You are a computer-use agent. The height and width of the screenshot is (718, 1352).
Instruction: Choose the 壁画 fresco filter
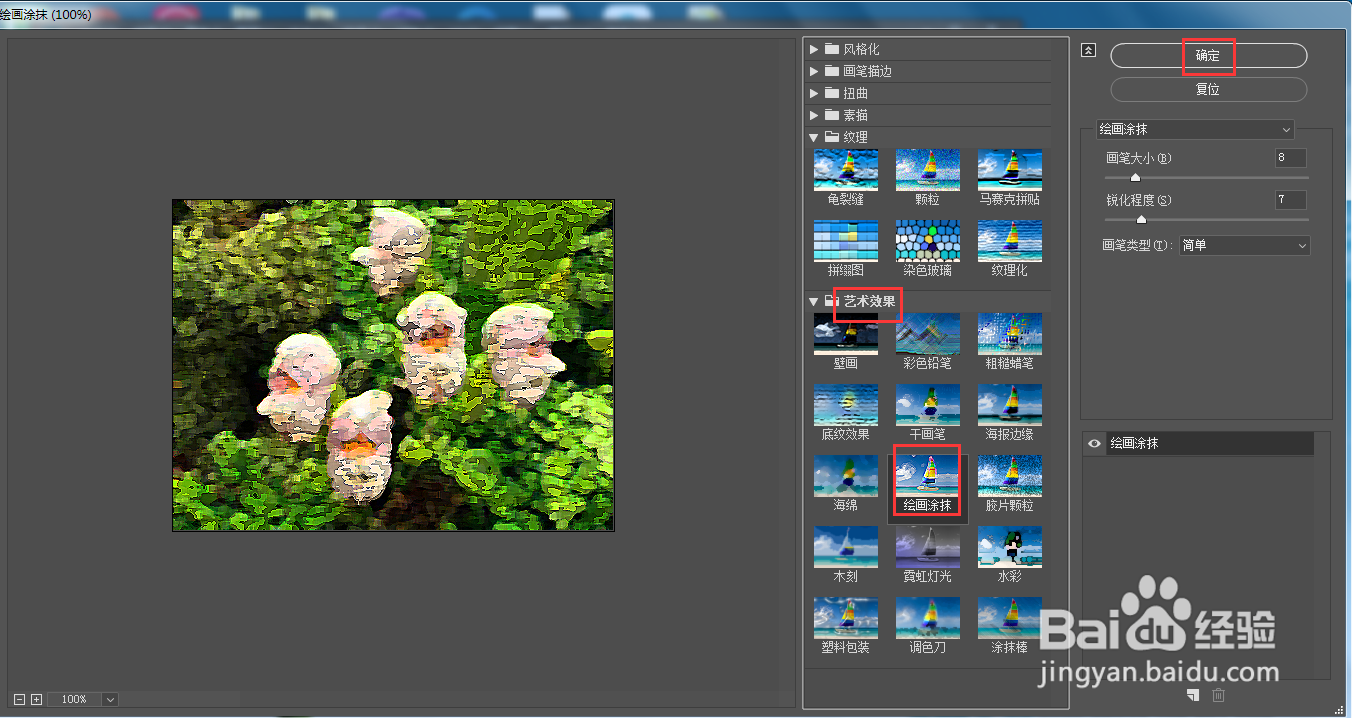[846, 334]
